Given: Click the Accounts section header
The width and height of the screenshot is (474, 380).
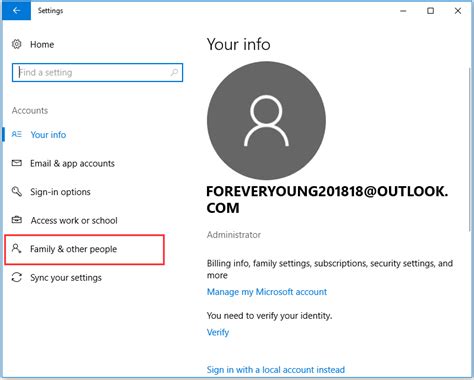Looking at the screenshot, I should 30,111.
